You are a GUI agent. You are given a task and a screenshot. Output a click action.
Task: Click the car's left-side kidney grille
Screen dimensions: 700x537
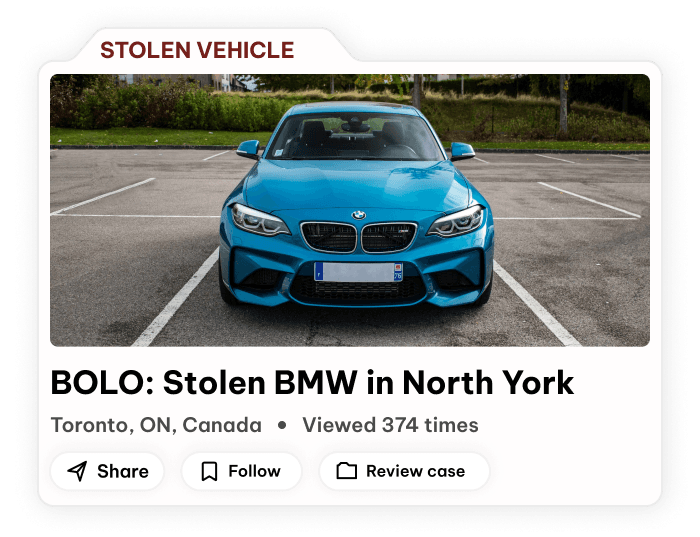coord(329,237)
